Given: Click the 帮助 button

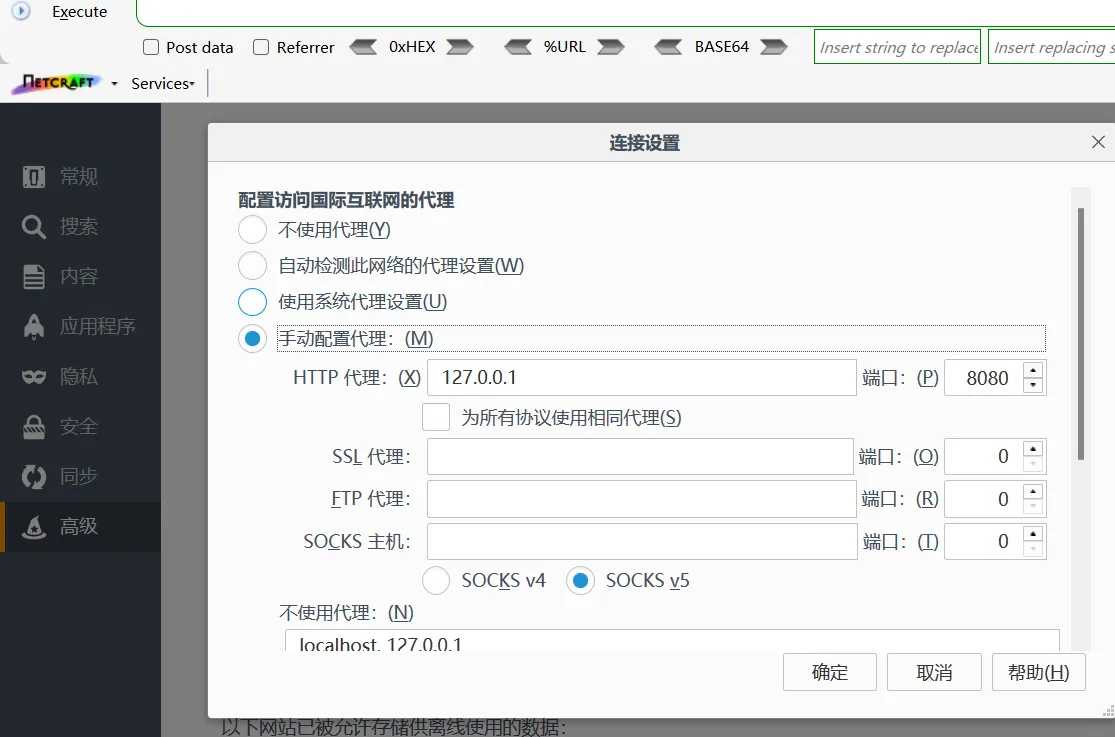Looking at the screenshot, I should point(1038,672).
